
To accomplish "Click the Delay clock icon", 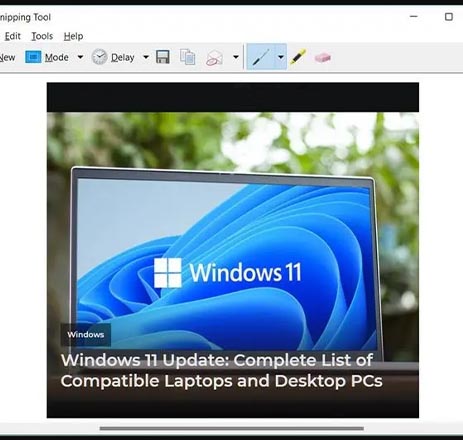I will [99, 57].
